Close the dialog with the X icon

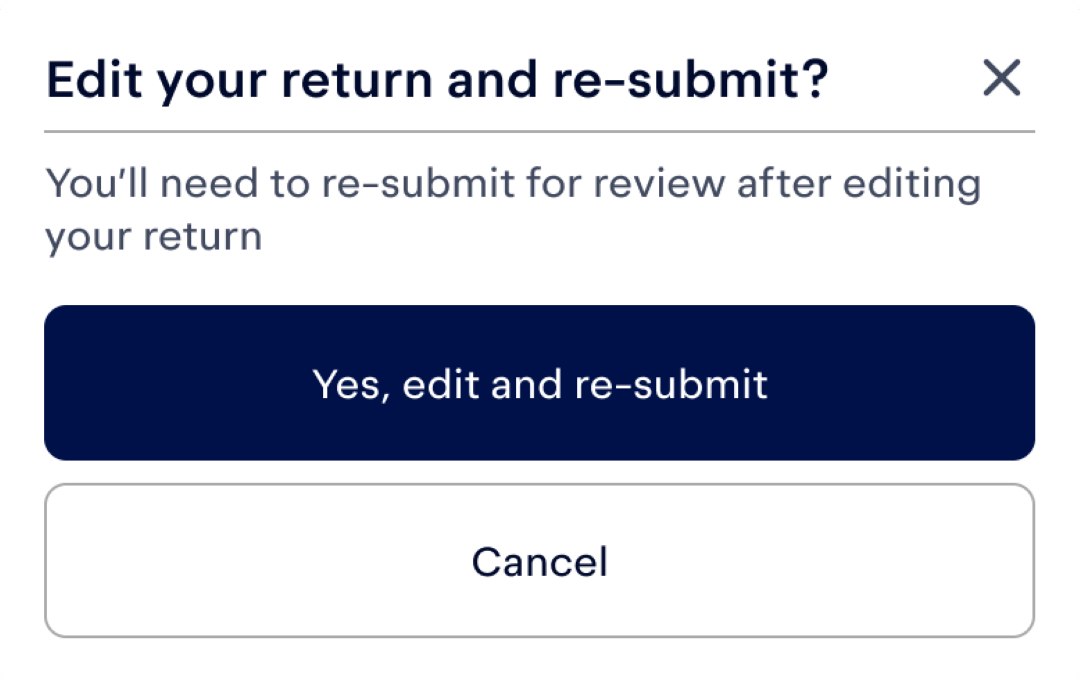coord(1001,77)
